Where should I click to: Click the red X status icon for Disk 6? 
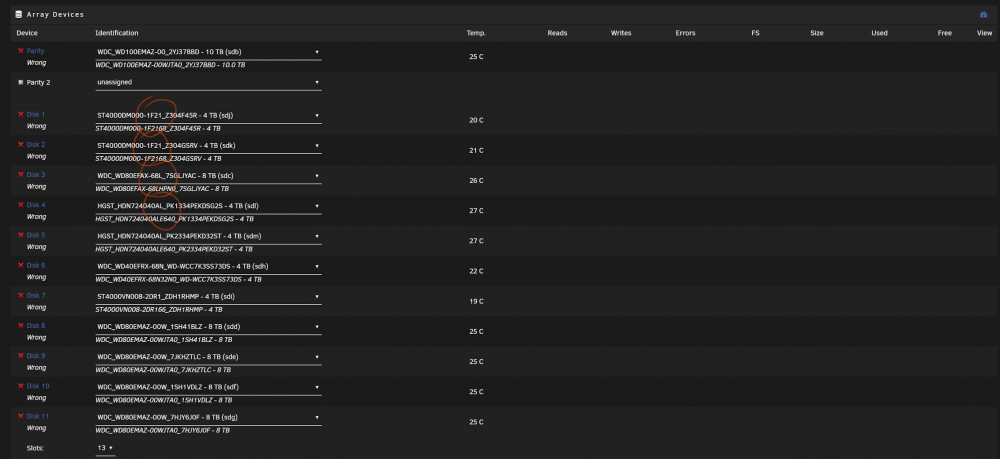(x=20, y=265)
